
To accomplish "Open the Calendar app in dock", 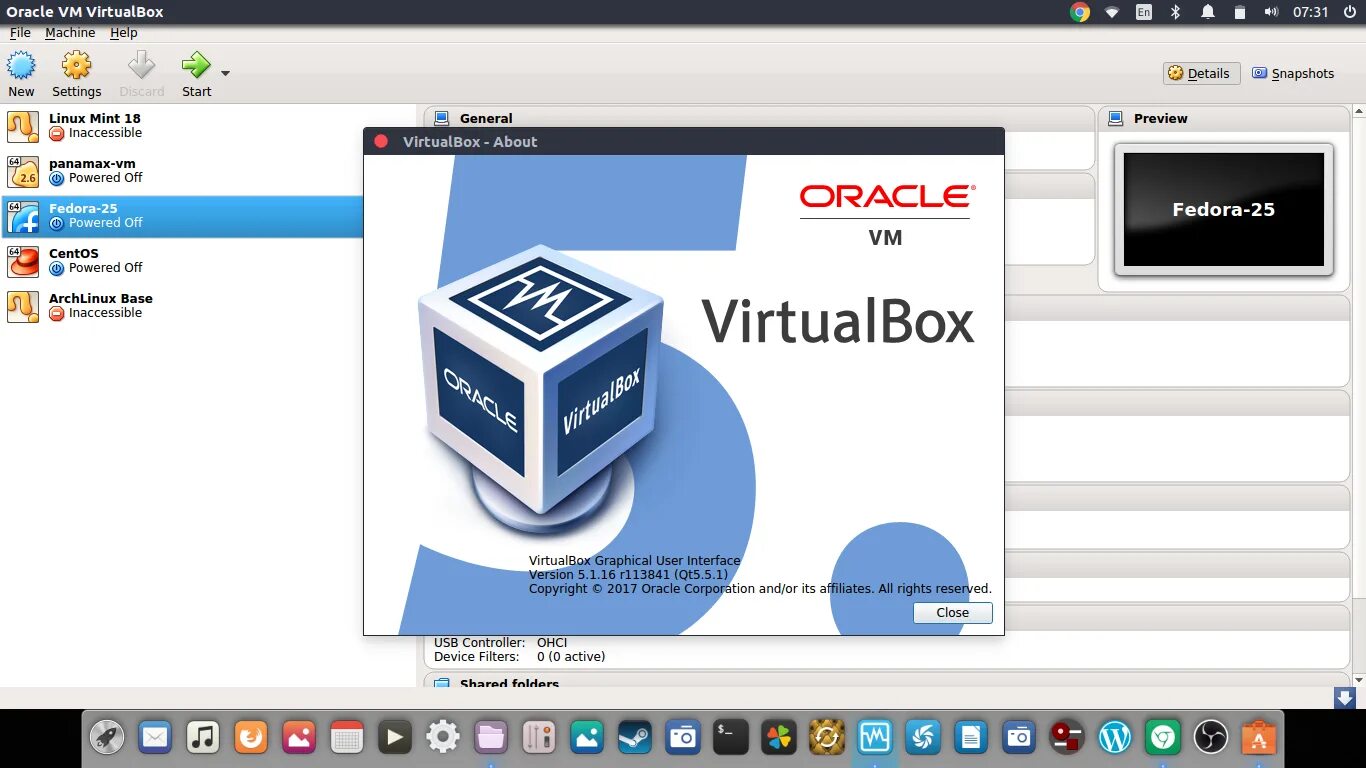I will coord(347,738).
